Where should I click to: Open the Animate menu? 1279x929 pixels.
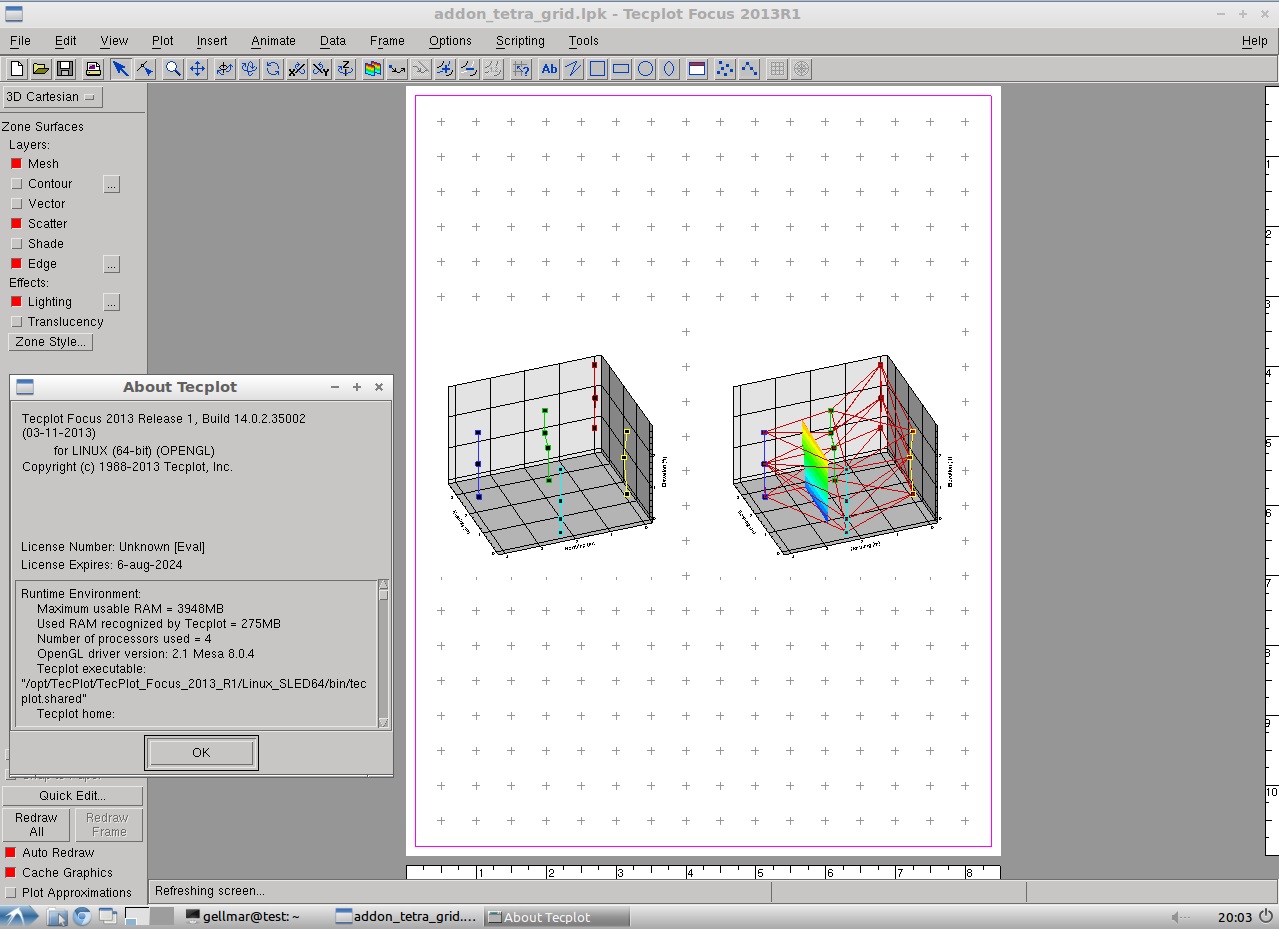point(273,41)
